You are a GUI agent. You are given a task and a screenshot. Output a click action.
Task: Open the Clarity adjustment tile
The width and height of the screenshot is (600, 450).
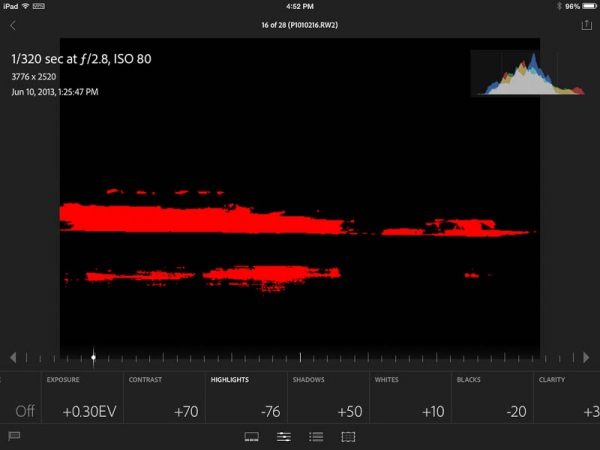point(567,398)
